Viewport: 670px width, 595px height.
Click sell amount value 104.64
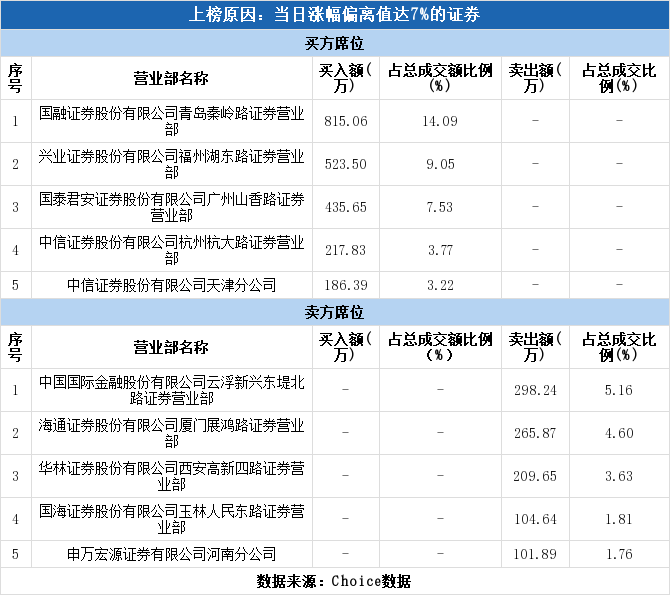pos(535,519)
